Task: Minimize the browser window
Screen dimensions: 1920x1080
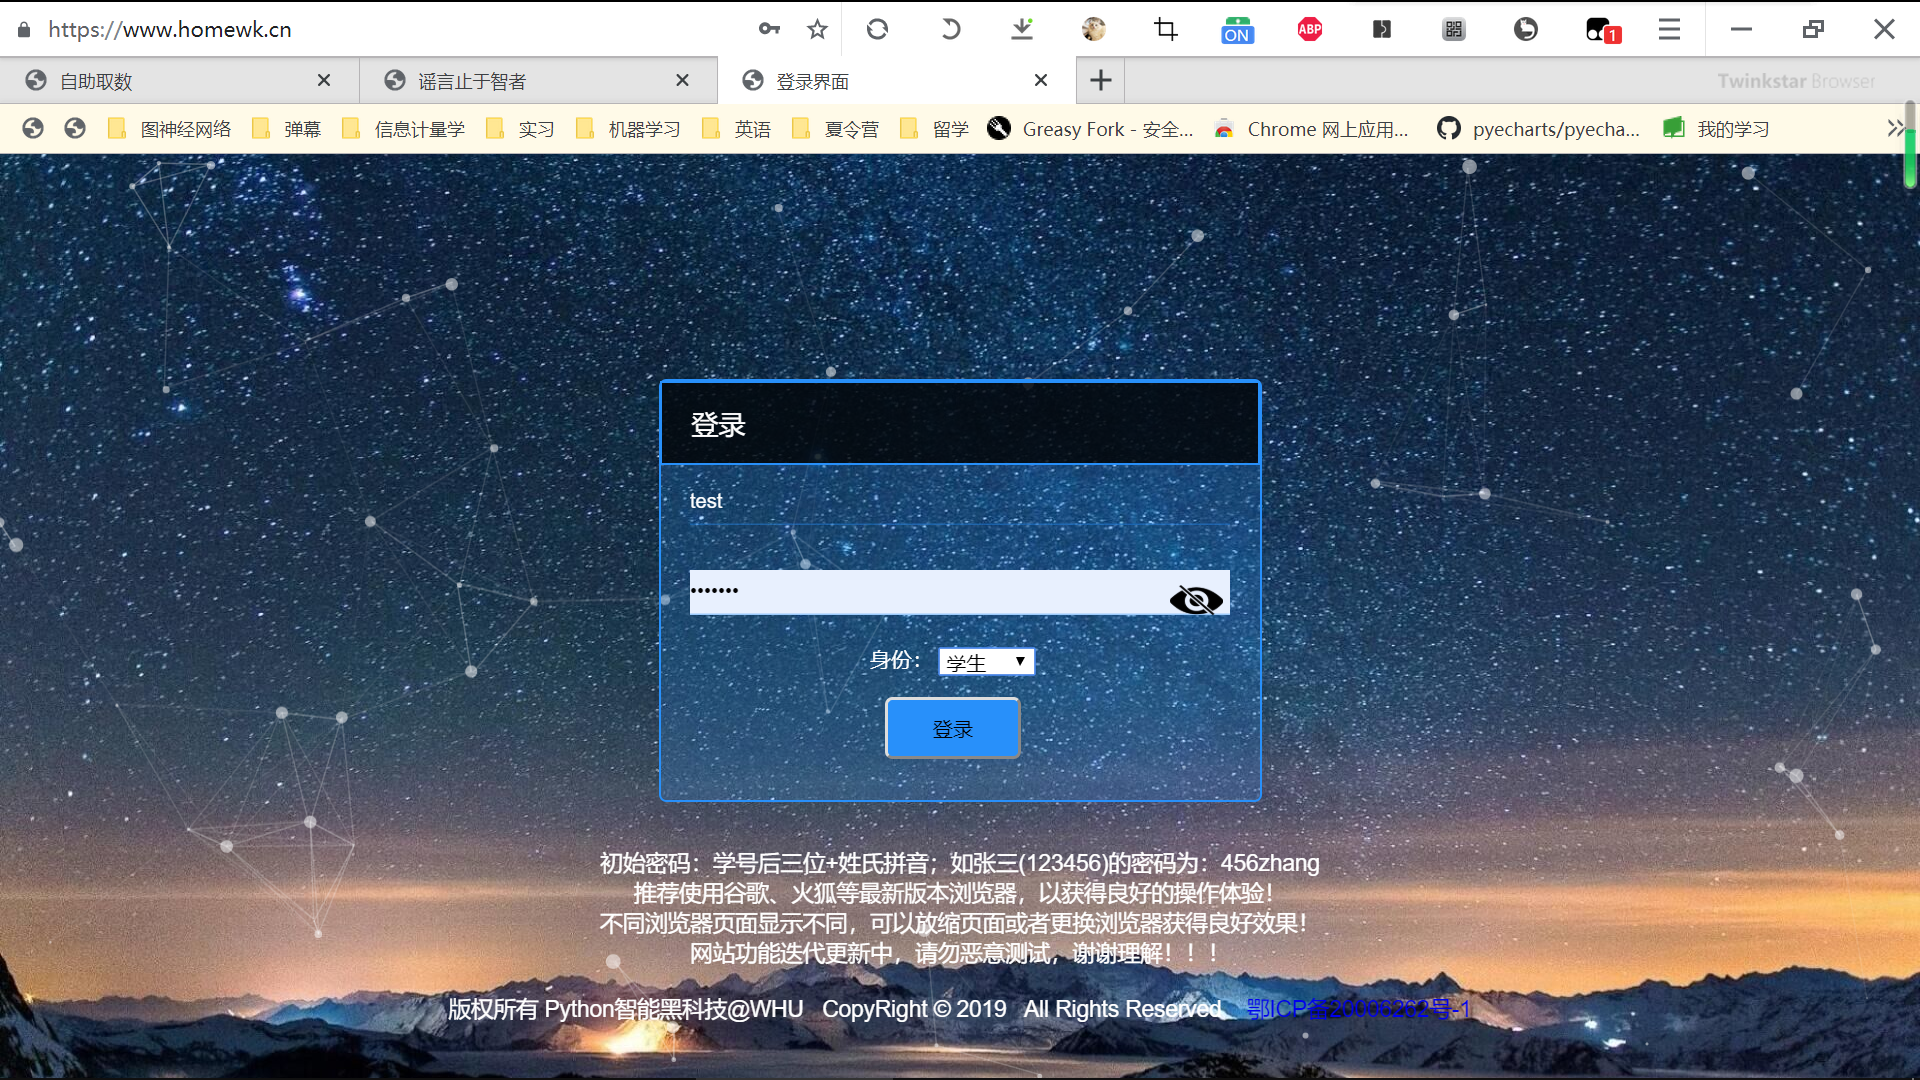Action: [x=1741, y=29]
